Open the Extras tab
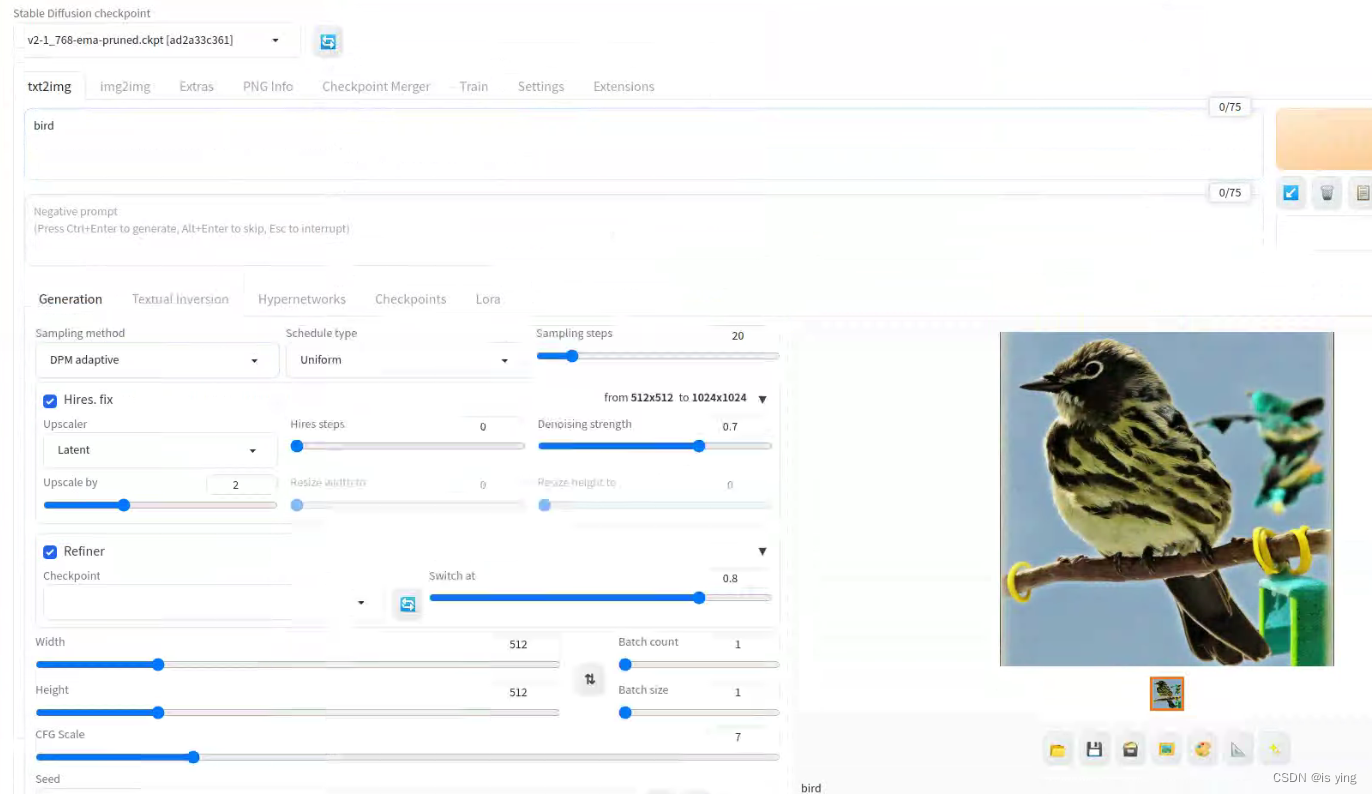This screenshot has height=794, width=1372. pyautogui.click(x=196, y=86)
